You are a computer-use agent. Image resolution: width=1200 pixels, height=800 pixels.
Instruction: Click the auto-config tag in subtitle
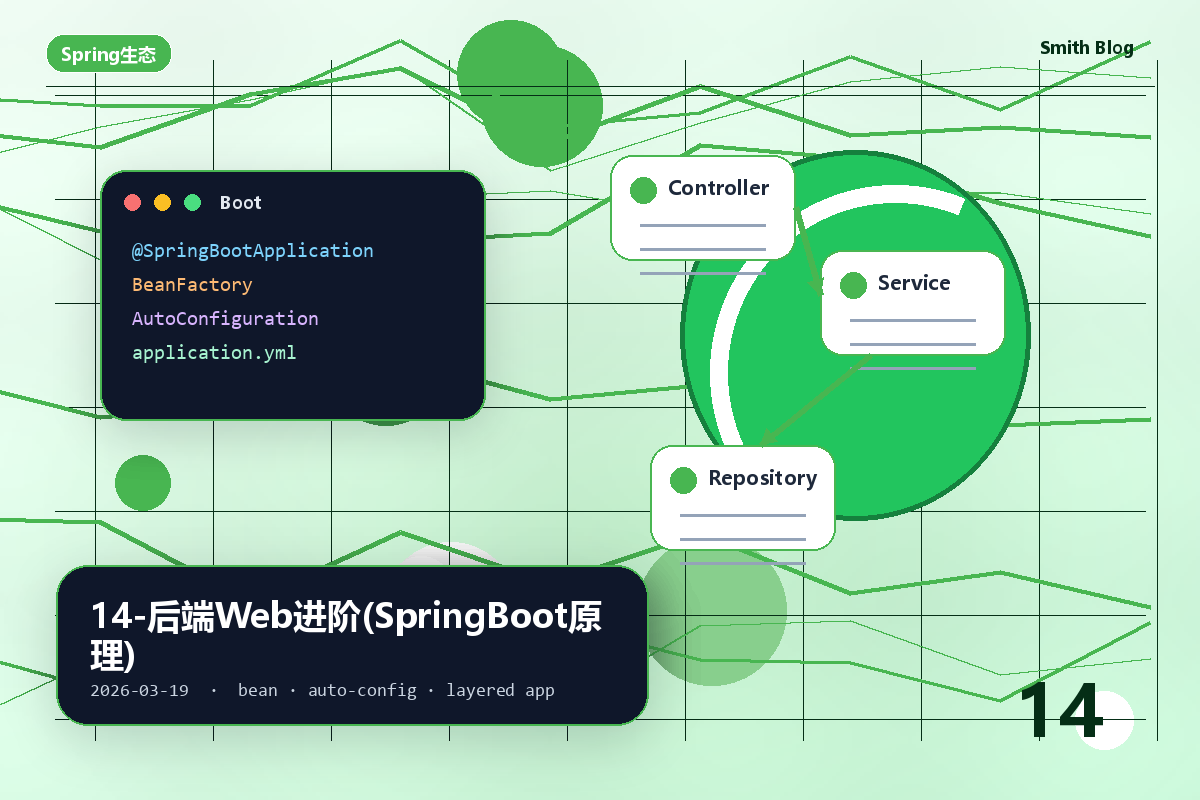pyautogui.click(x=362, y=691)
